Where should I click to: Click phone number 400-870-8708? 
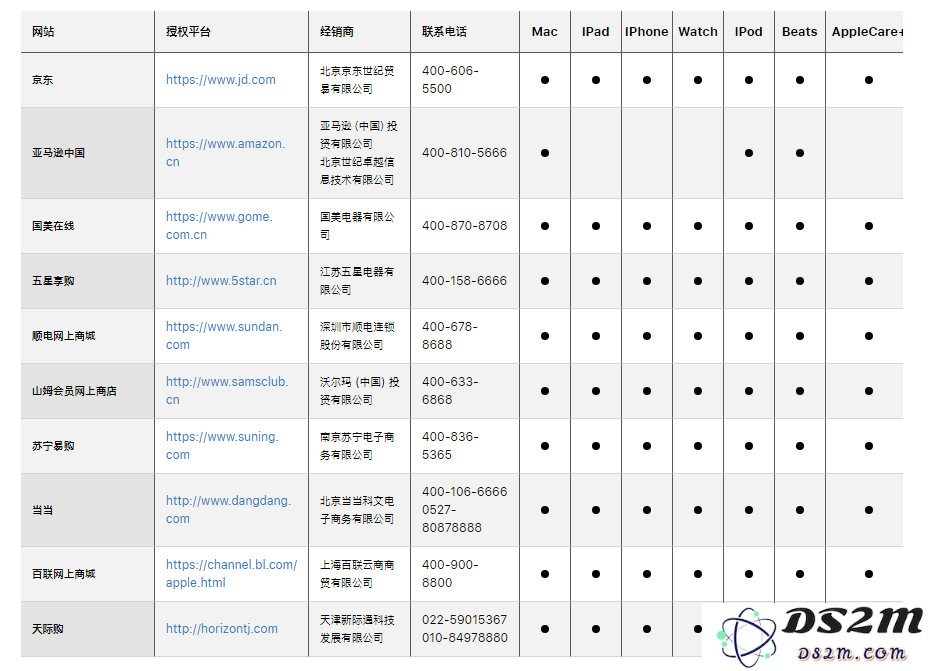465,226
